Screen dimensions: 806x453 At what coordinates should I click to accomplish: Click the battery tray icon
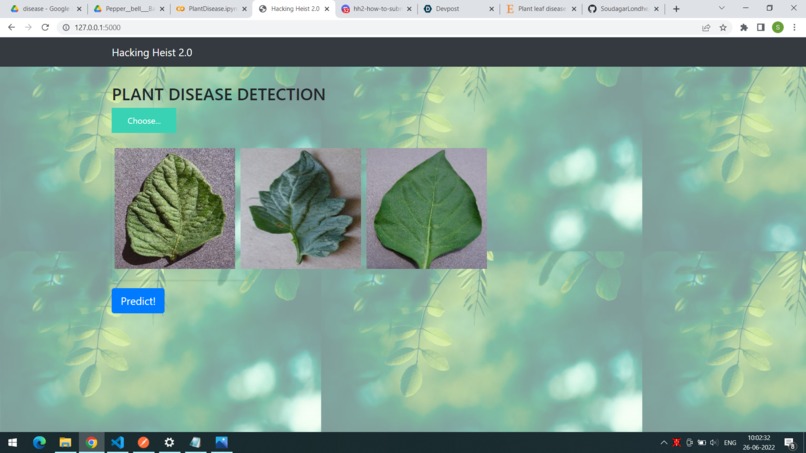tap(701, 443)
